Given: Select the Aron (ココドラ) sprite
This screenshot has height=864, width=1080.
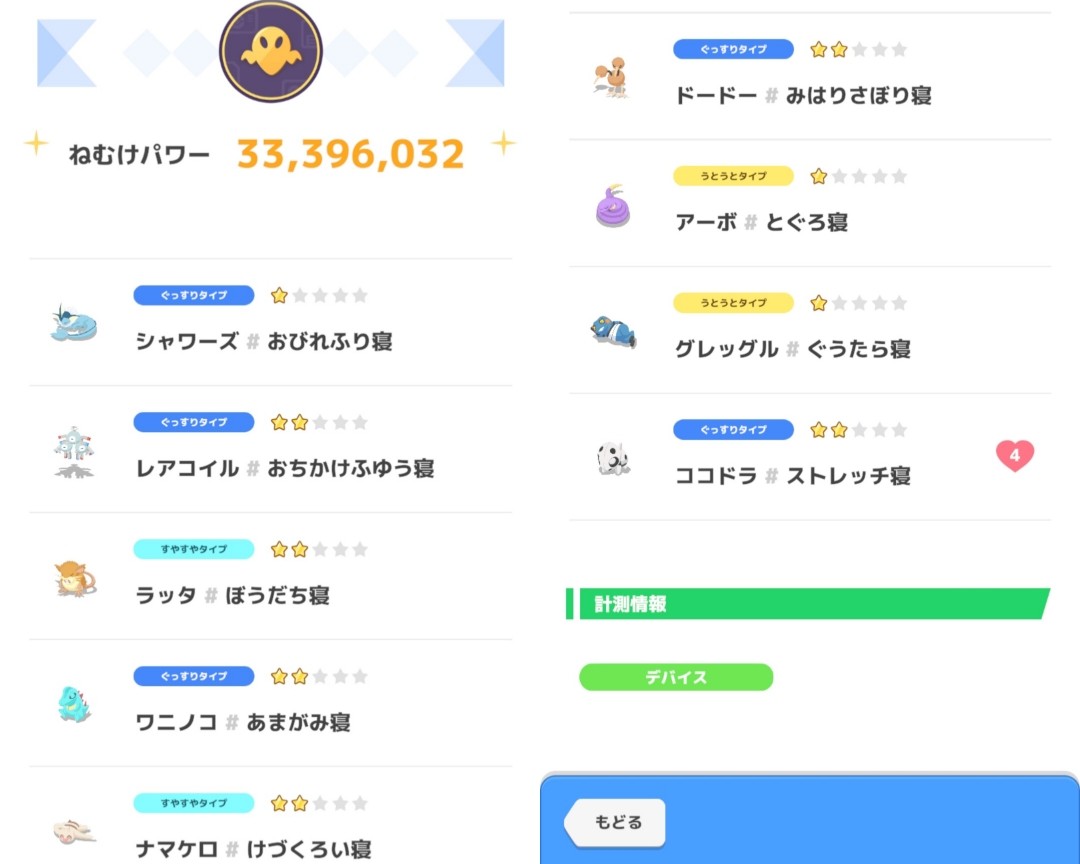Looking at the screenshot, I should (613, 459).
